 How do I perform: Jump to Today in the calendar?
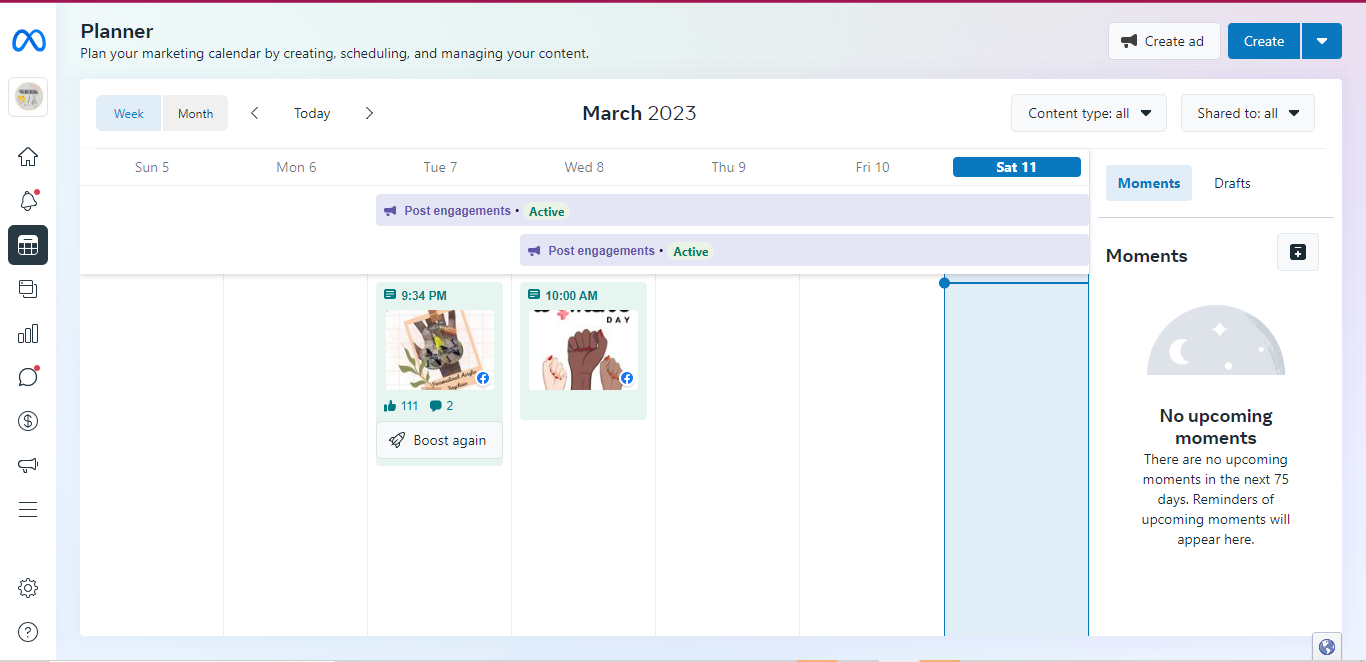click(312, 113)
